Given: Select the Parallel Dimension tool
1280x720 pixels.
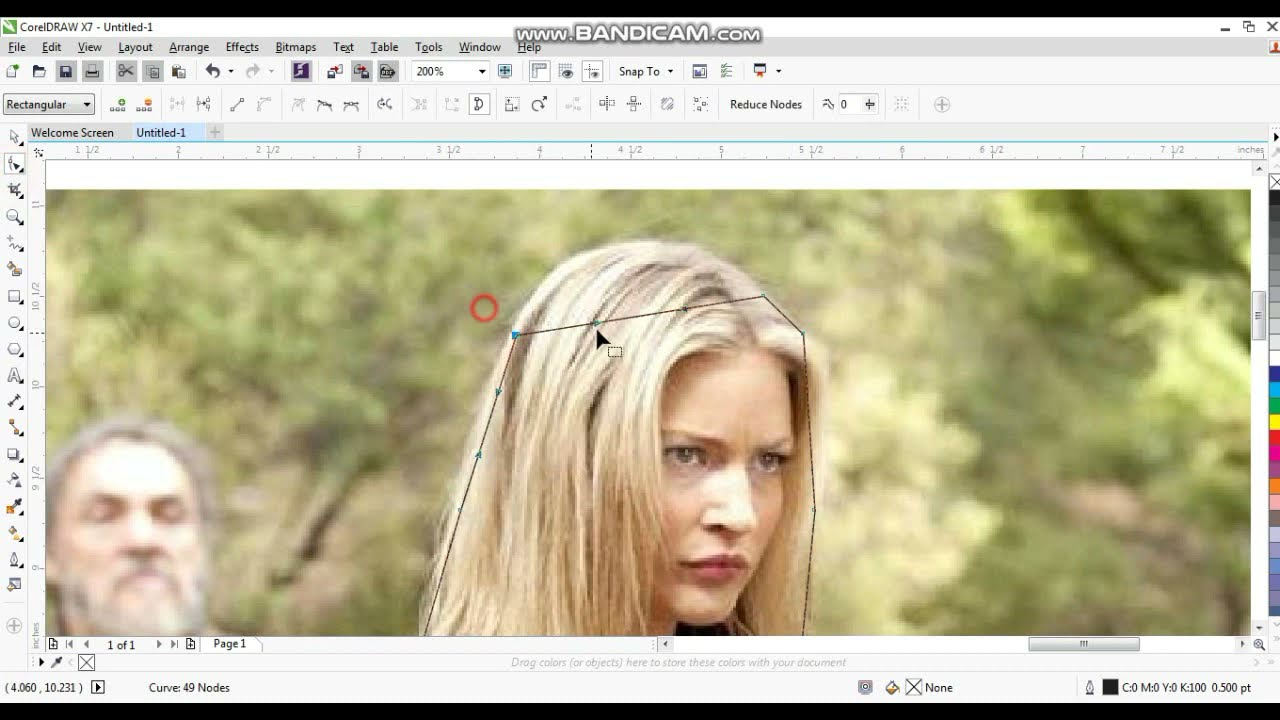Looking at the screenshot, I should pyautogui.click(x=14, y=402).
